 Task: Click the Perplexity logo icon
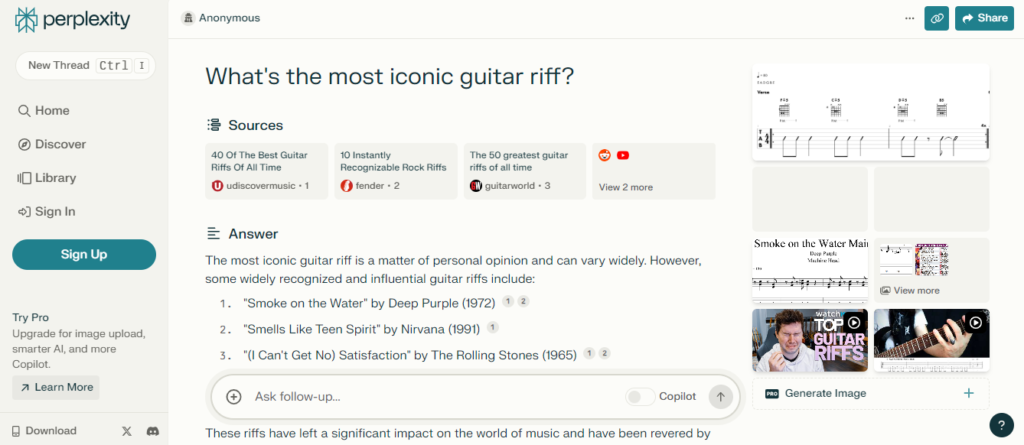(26, 19)
